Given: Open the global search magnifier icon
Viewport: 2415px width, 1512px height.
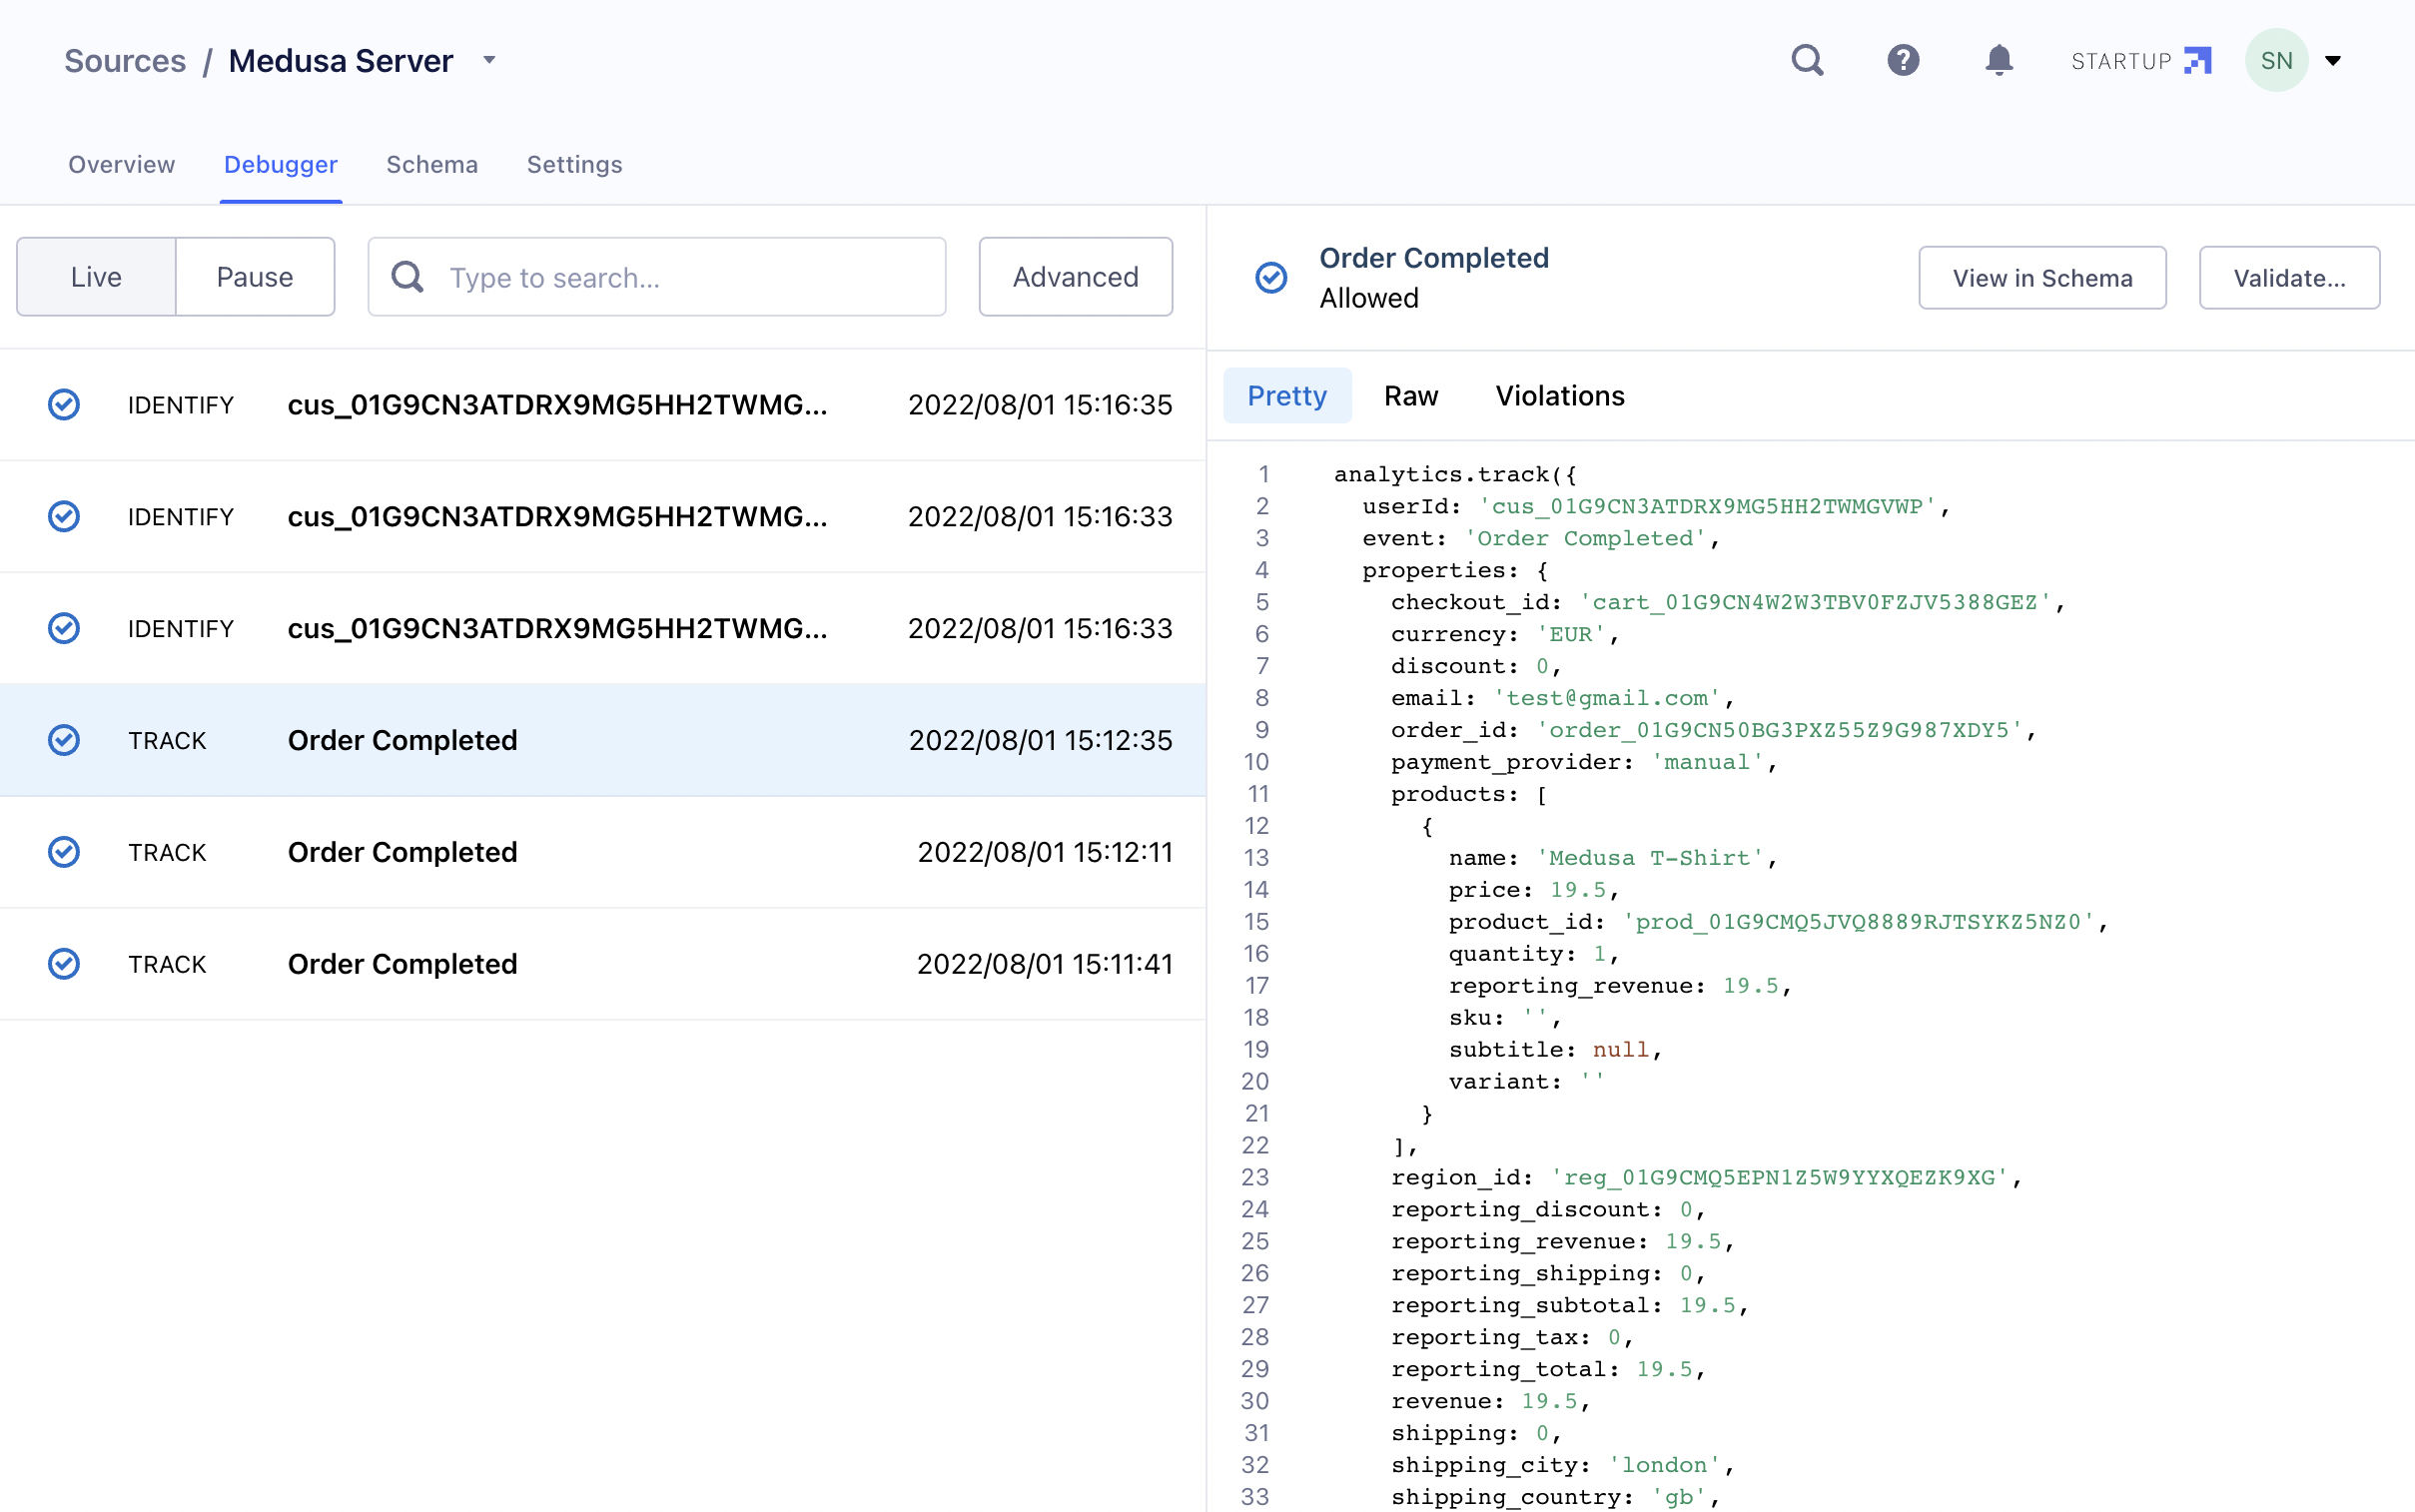Looking at the screenshot, I should click(x=1807, y=60).
